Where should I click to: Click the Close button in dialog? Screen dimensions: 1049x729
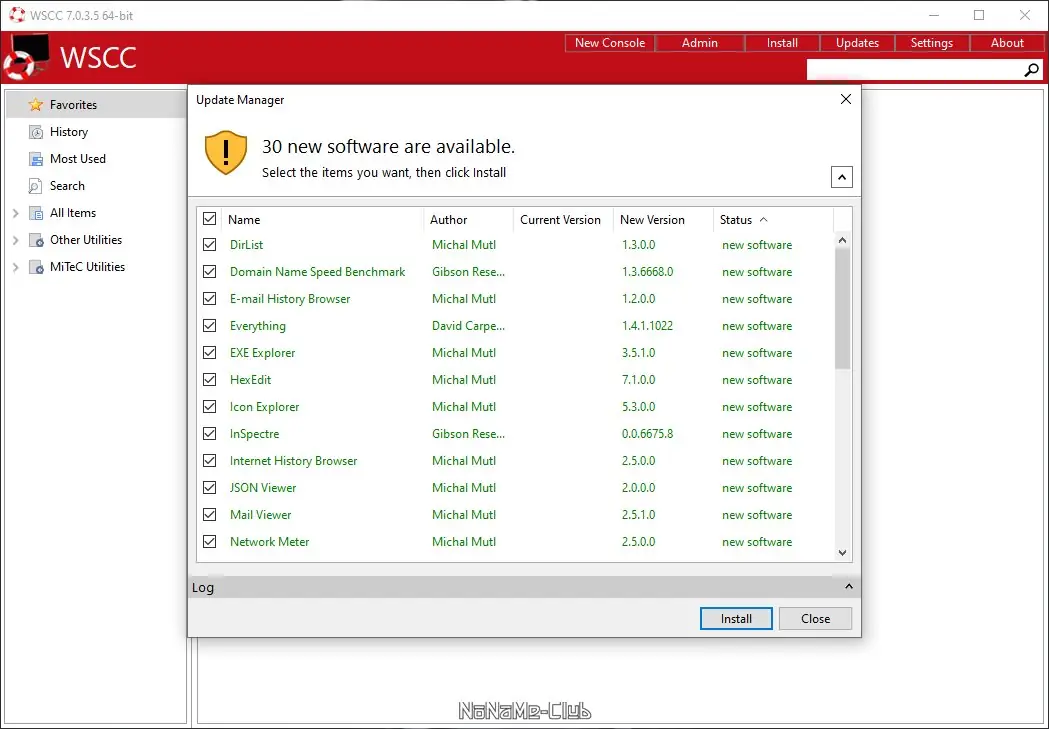[816, 619]
